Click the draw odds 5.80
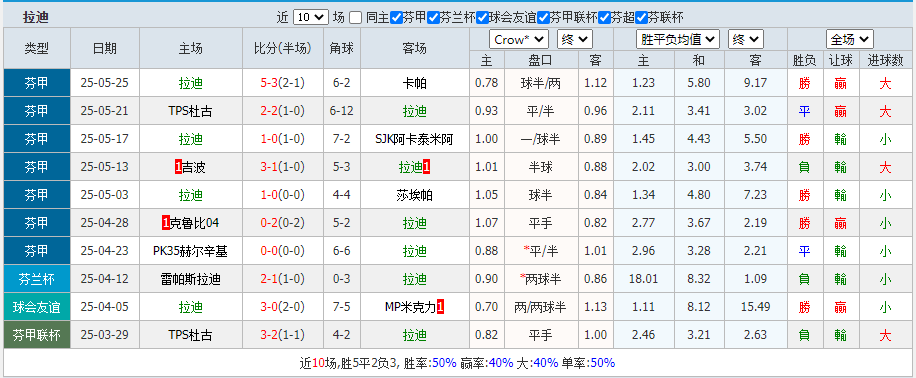The height and width of the screenshot is (378, 916). (x=699, y=83)
